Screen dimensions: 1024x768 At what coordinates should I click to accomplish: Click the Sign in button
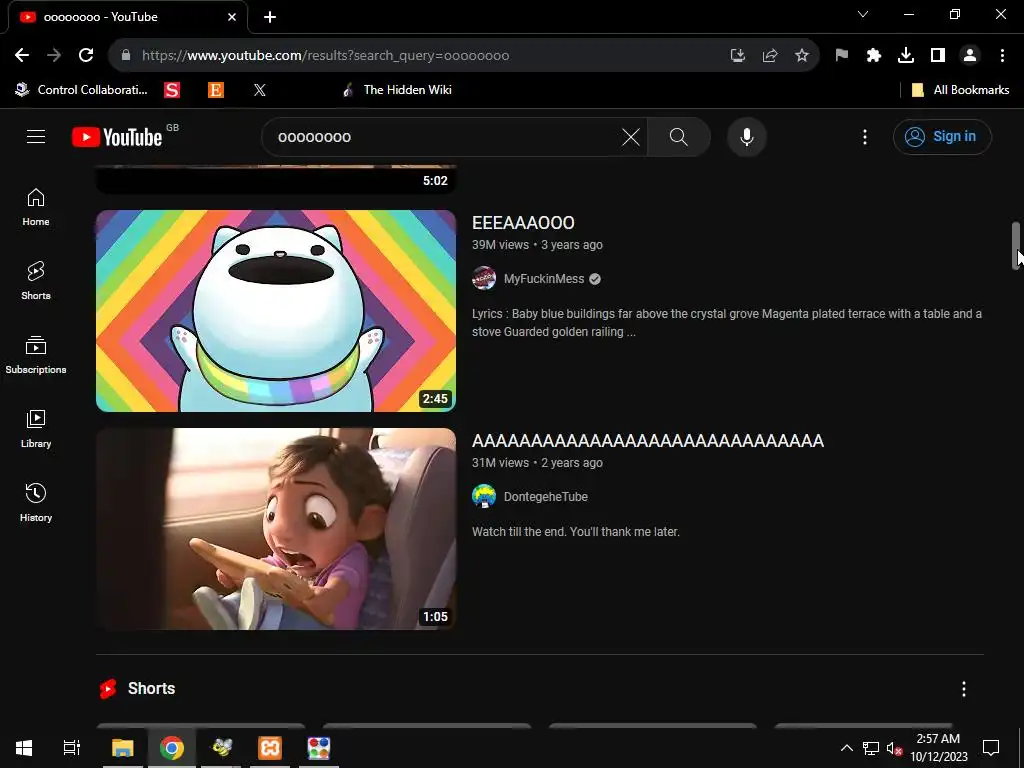[x=942, y=136]
